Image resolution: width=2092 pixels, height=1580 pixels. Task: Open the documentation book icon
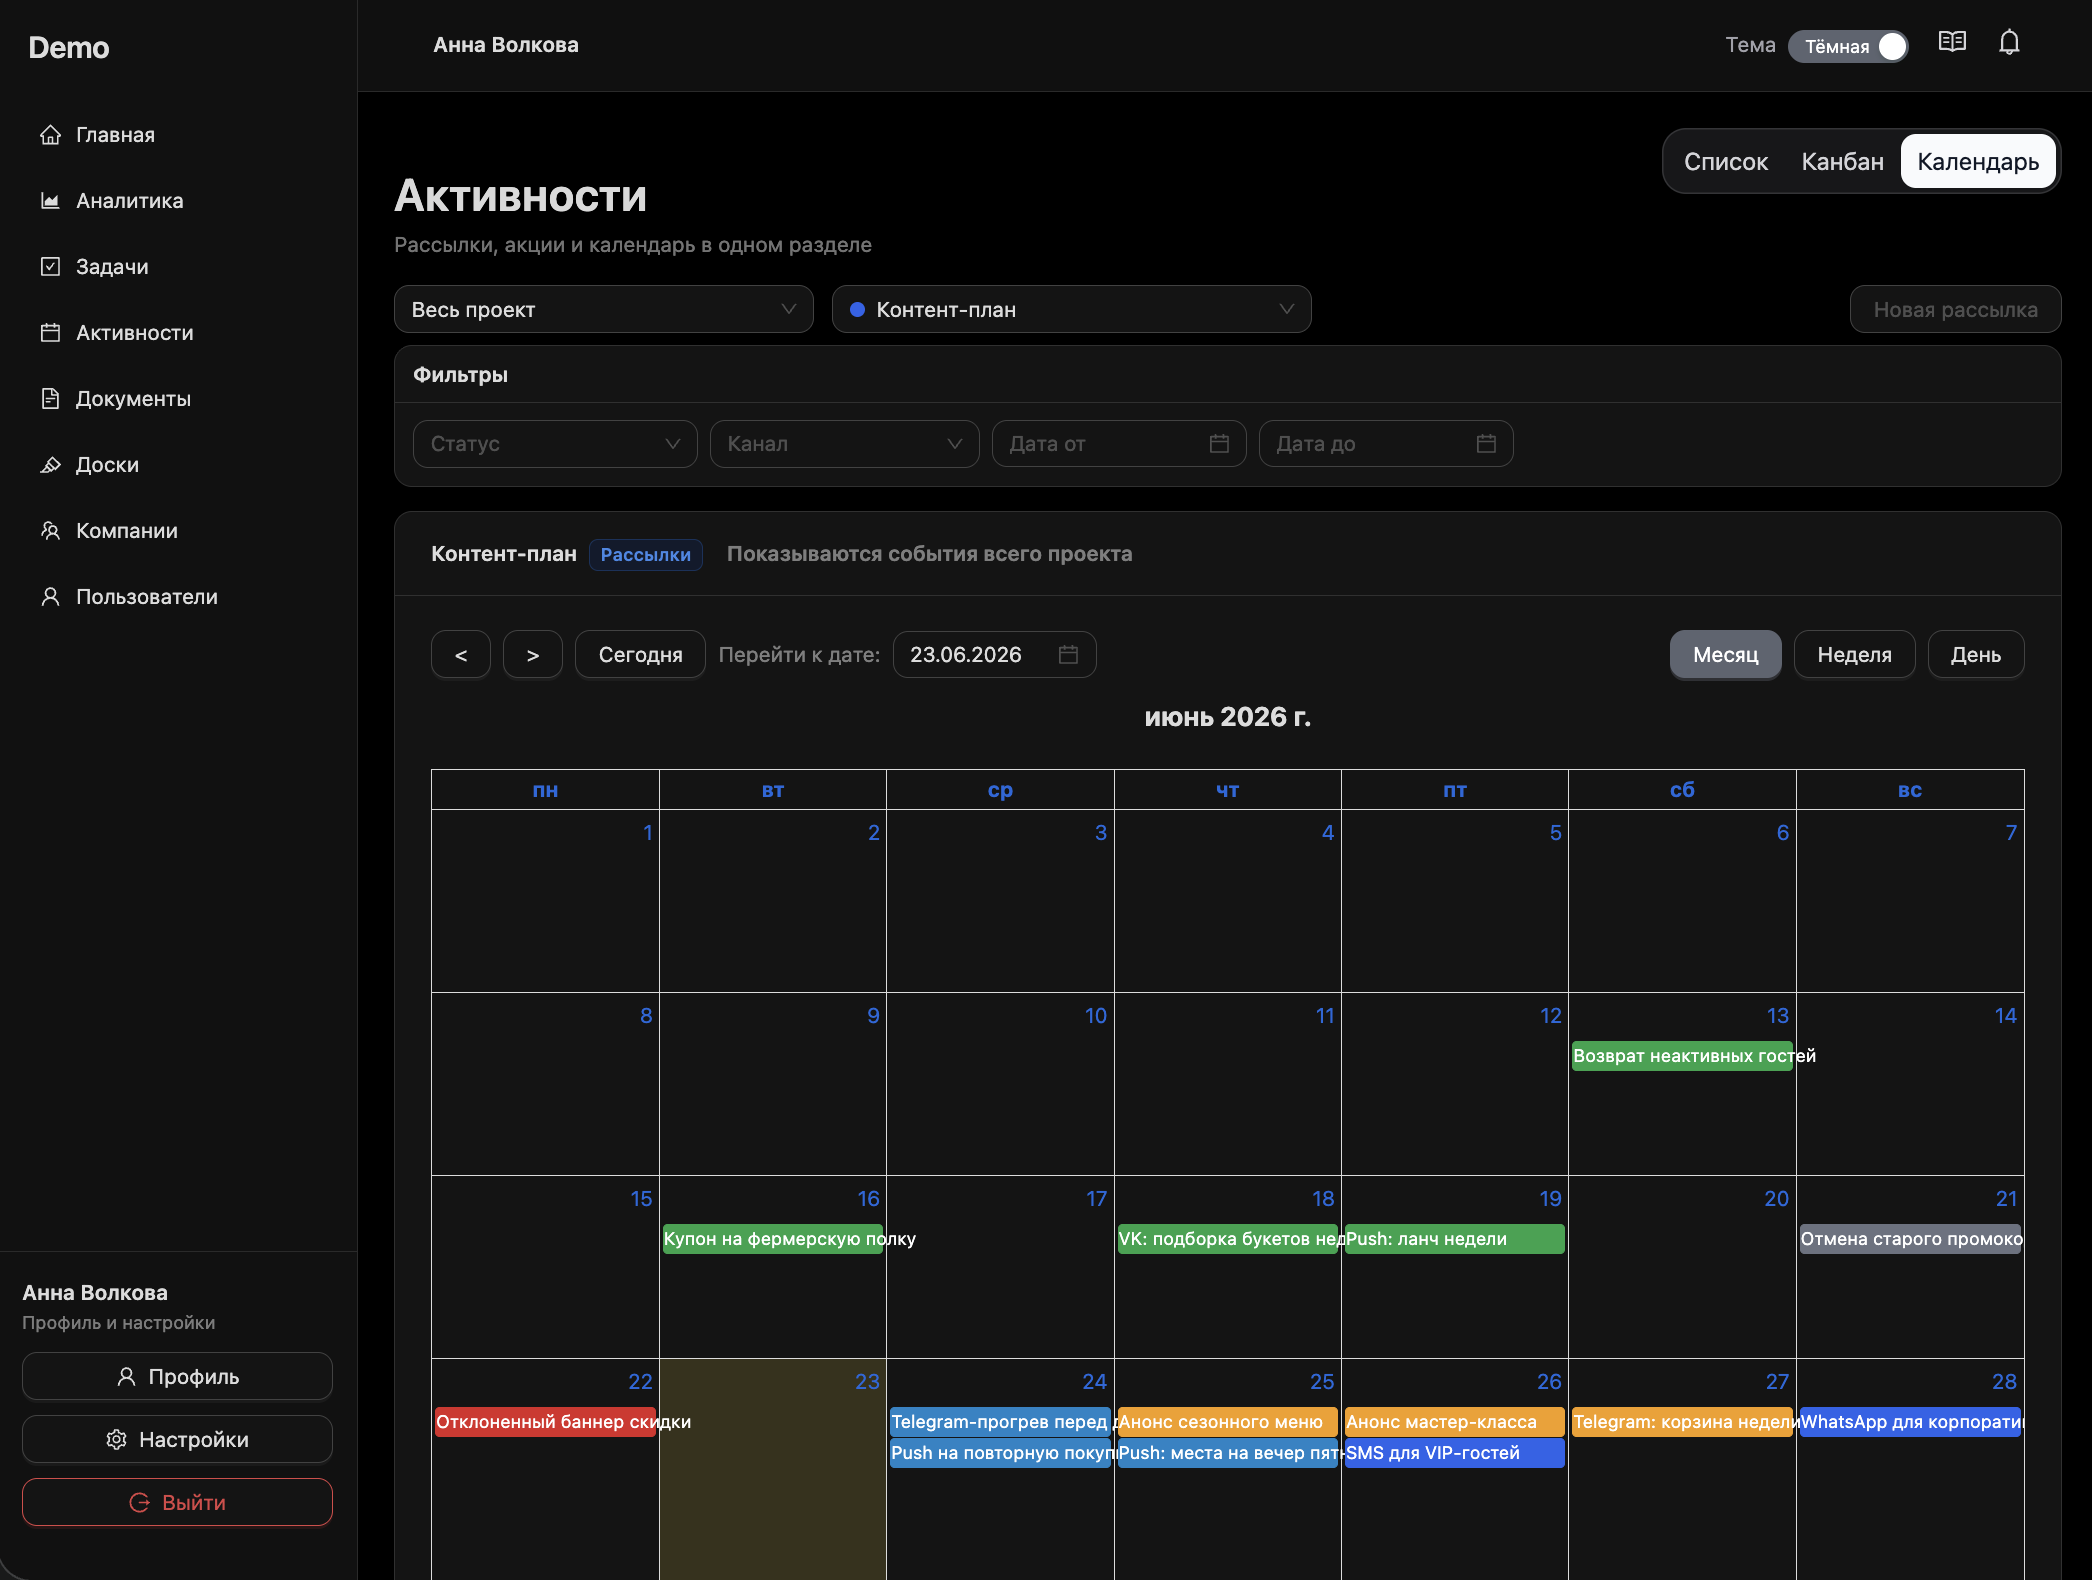coord(1952,42)
